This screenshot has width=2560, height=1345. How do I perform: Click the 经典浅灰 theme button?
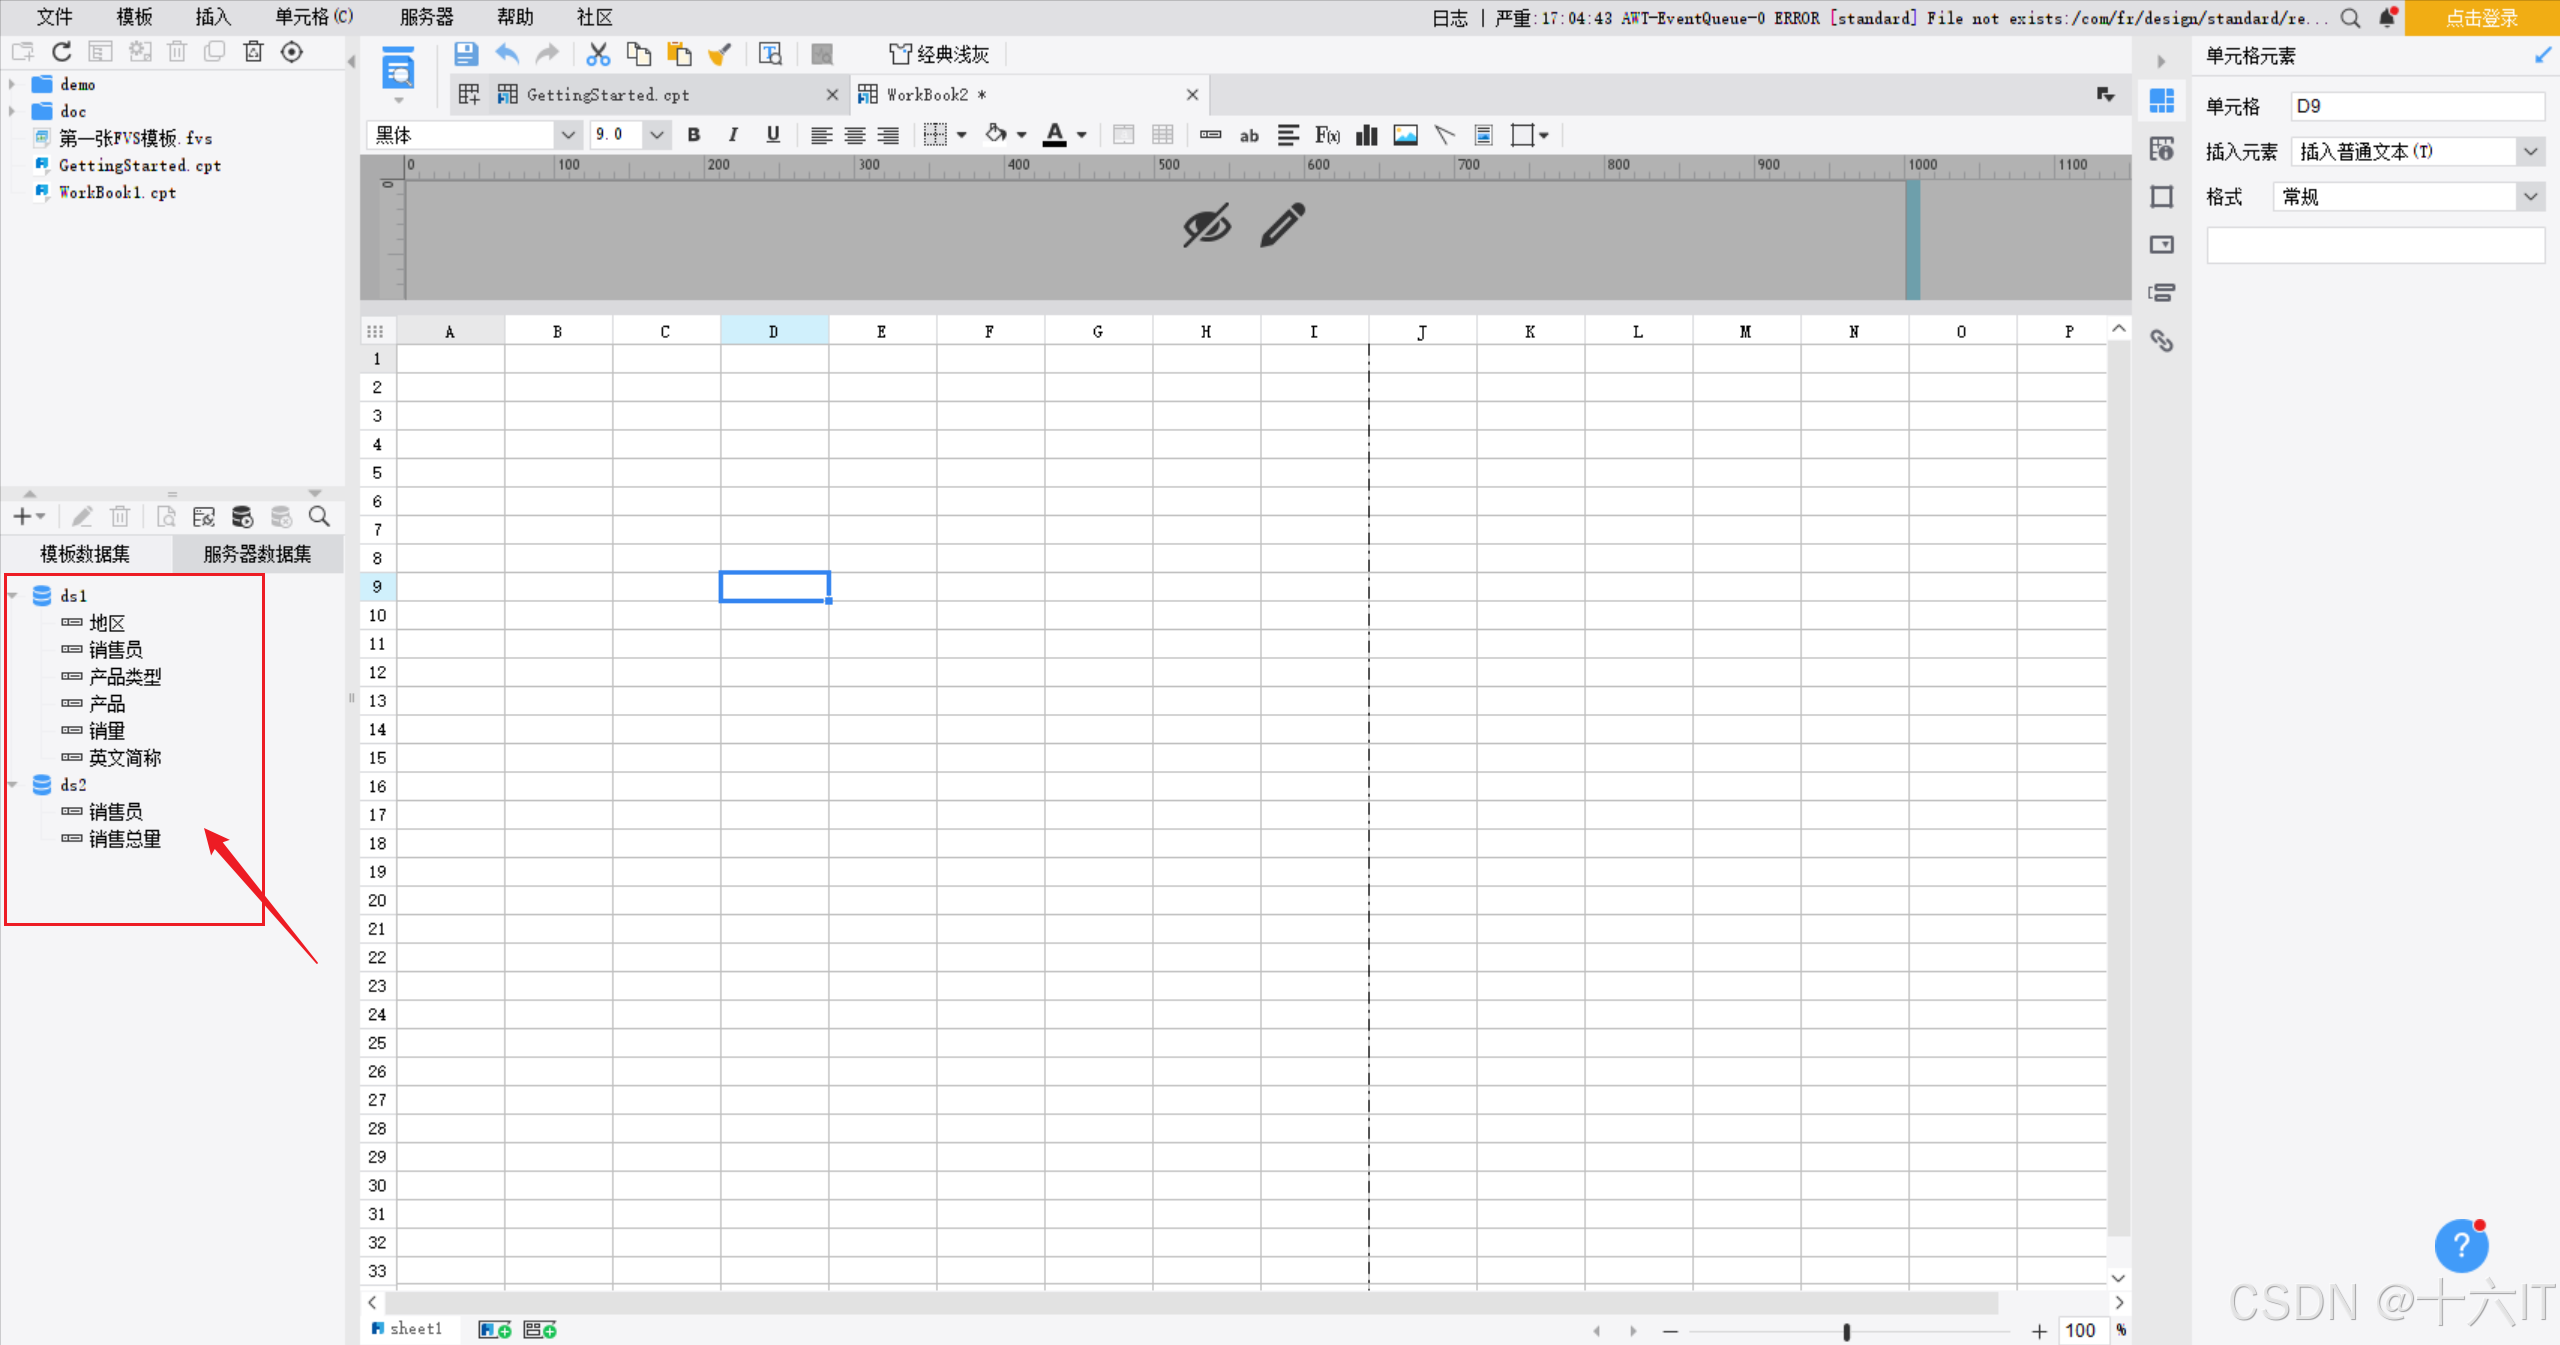click(940, 54)
